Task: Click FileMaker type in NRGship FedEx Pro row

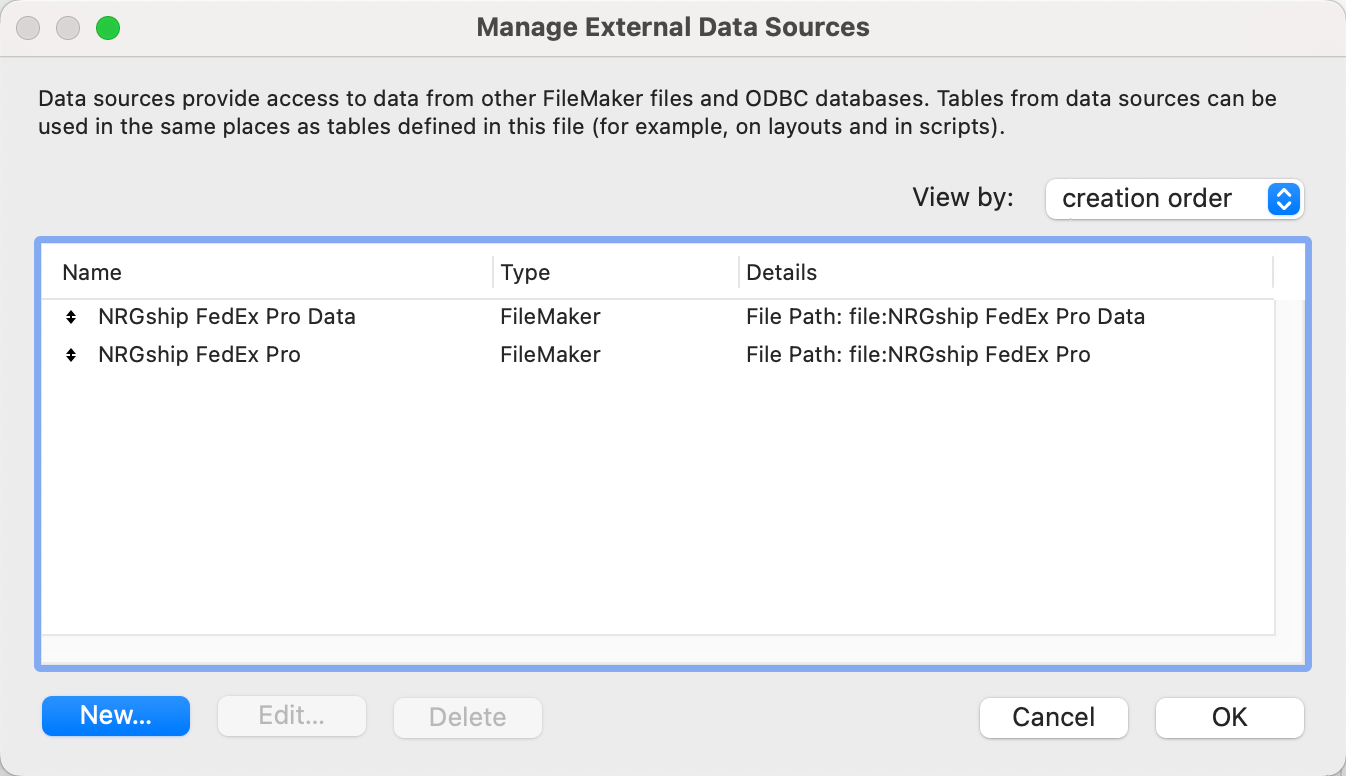Action: (x=550, y=355)
